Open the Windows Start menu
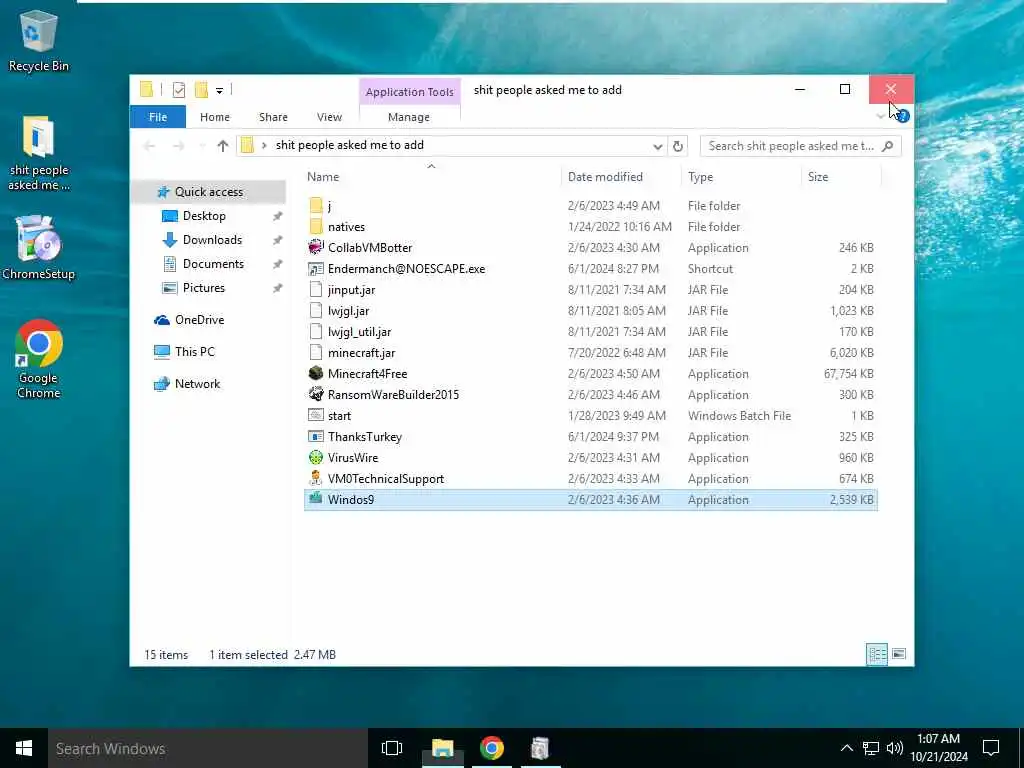The width and height of the screenshot is (1024, 768). [x=24, y=748]
